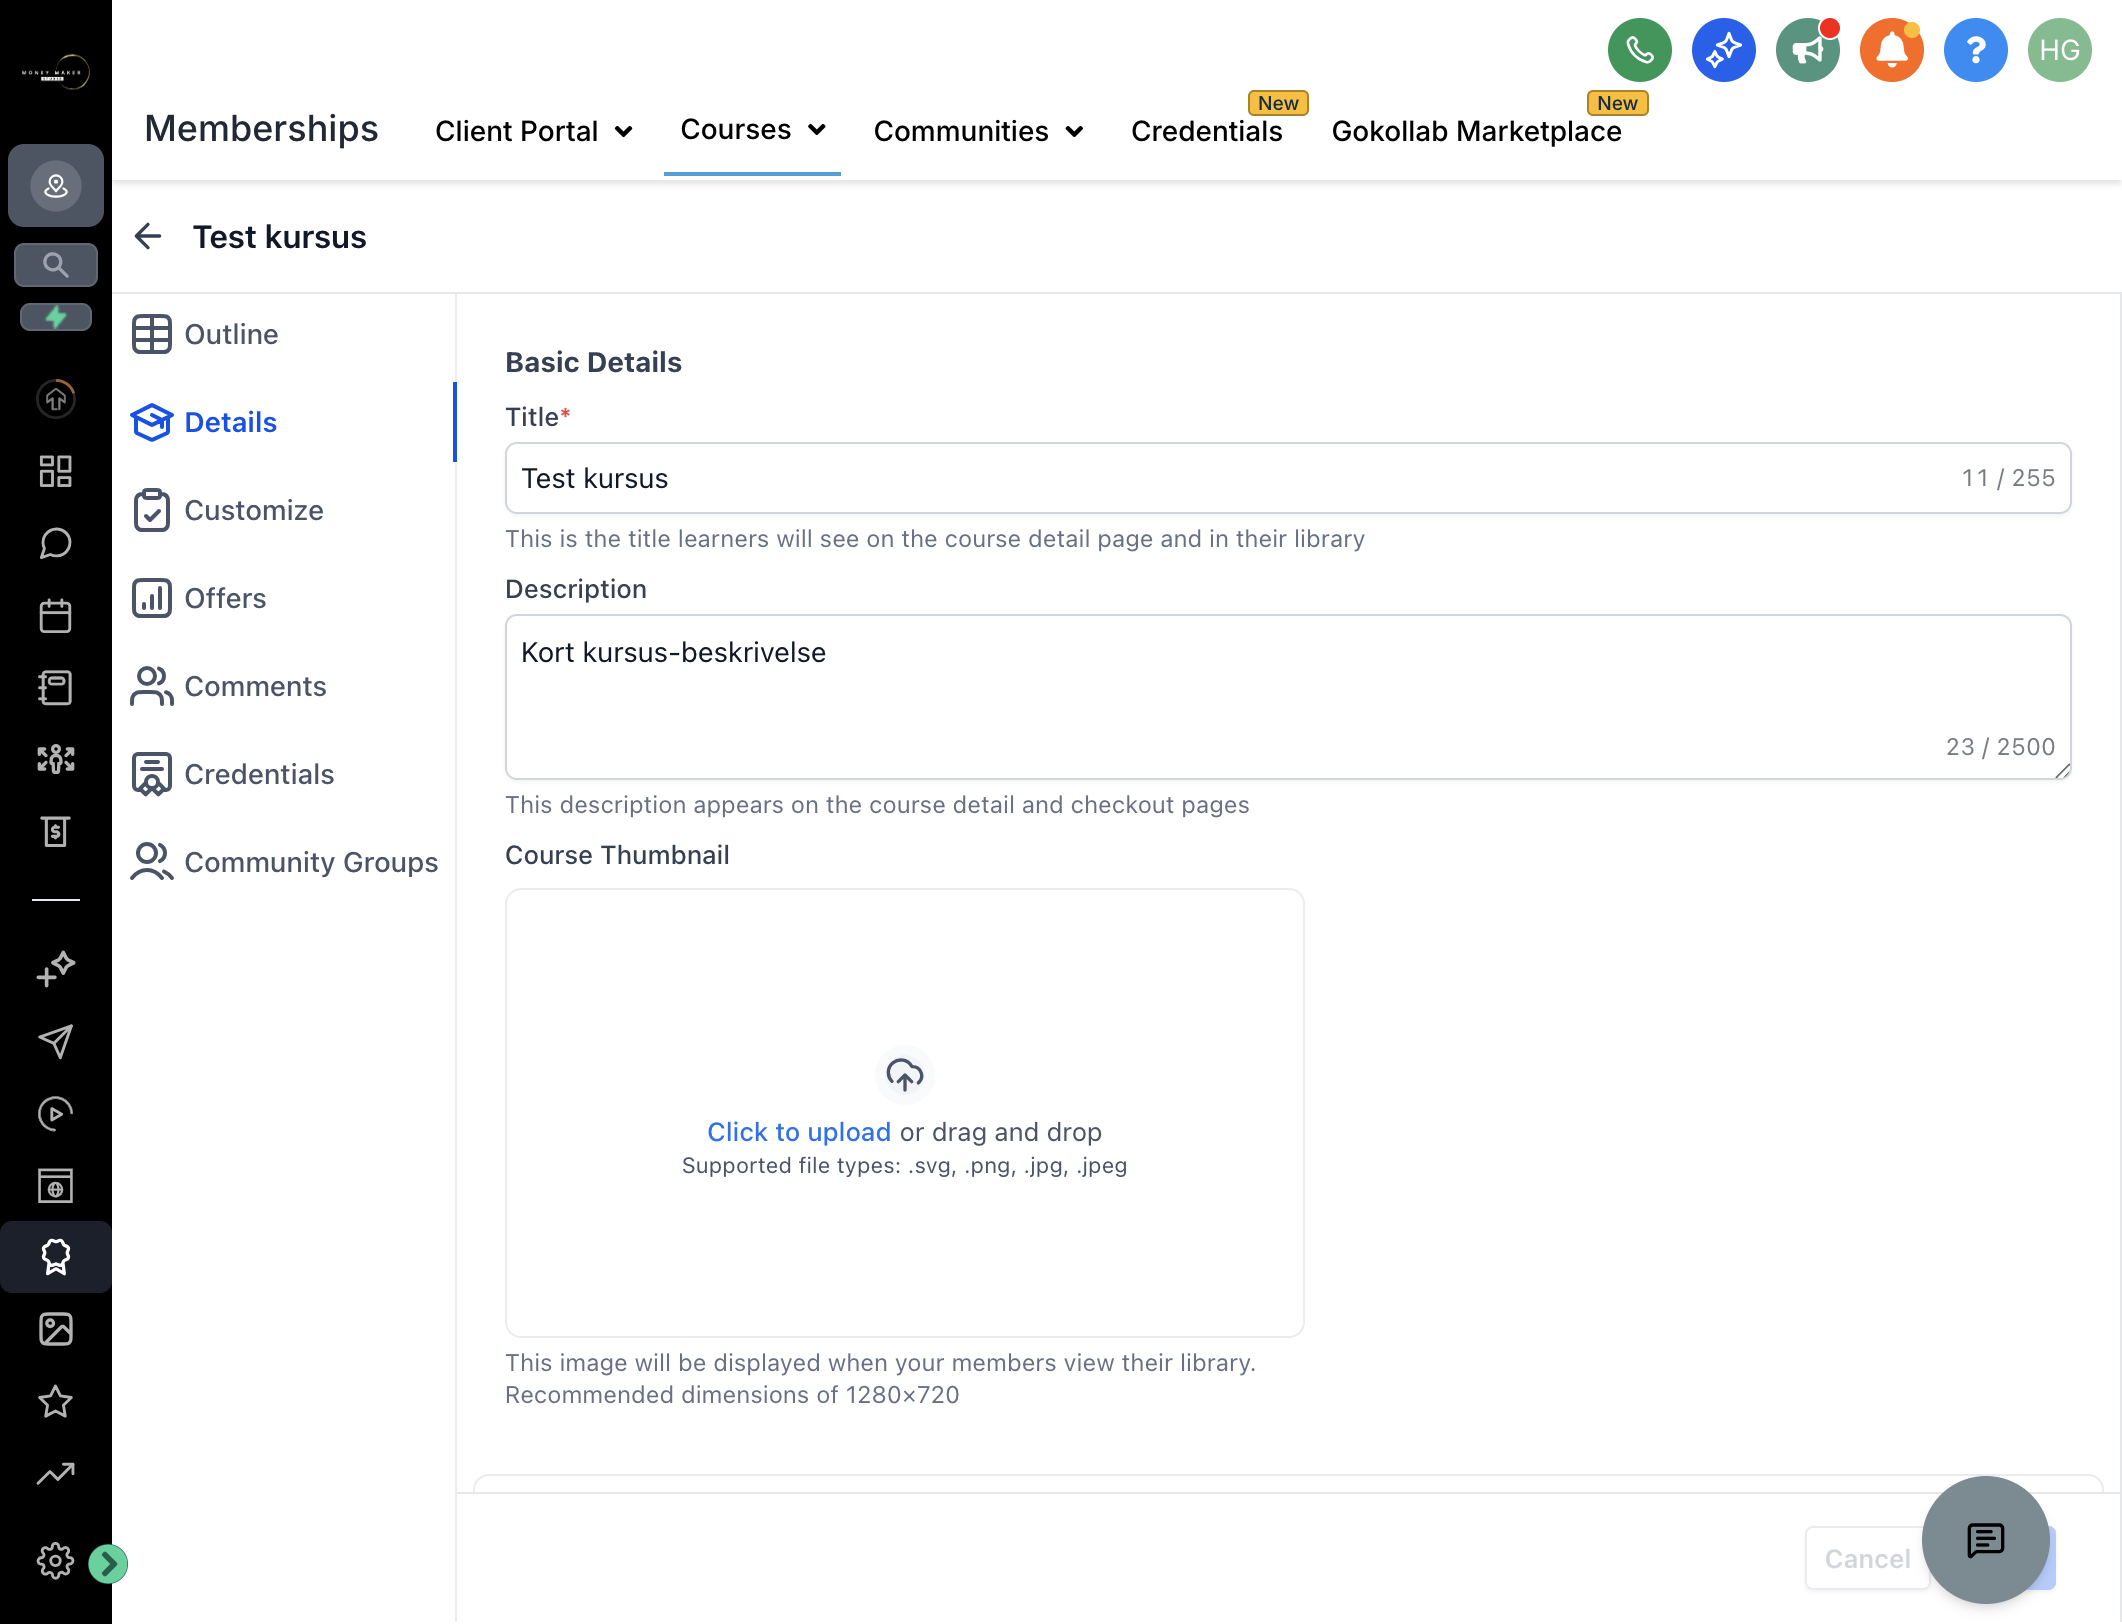Expand sidebar with green chevron button
The width and height of the screenshot is (2122, 1624).
108,1563
